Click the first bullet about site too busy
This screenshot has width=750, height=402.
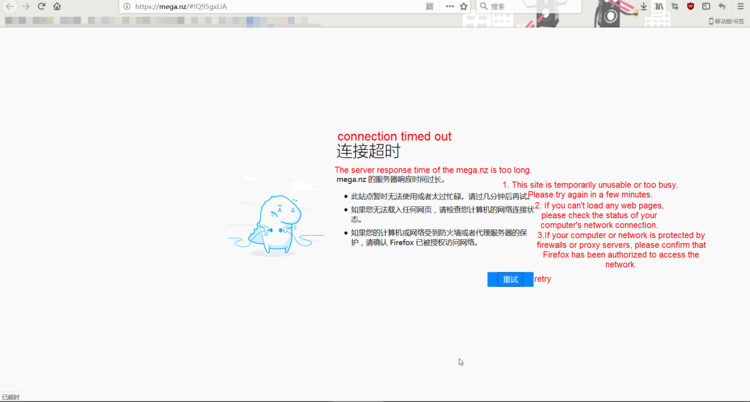click(440, 196)
